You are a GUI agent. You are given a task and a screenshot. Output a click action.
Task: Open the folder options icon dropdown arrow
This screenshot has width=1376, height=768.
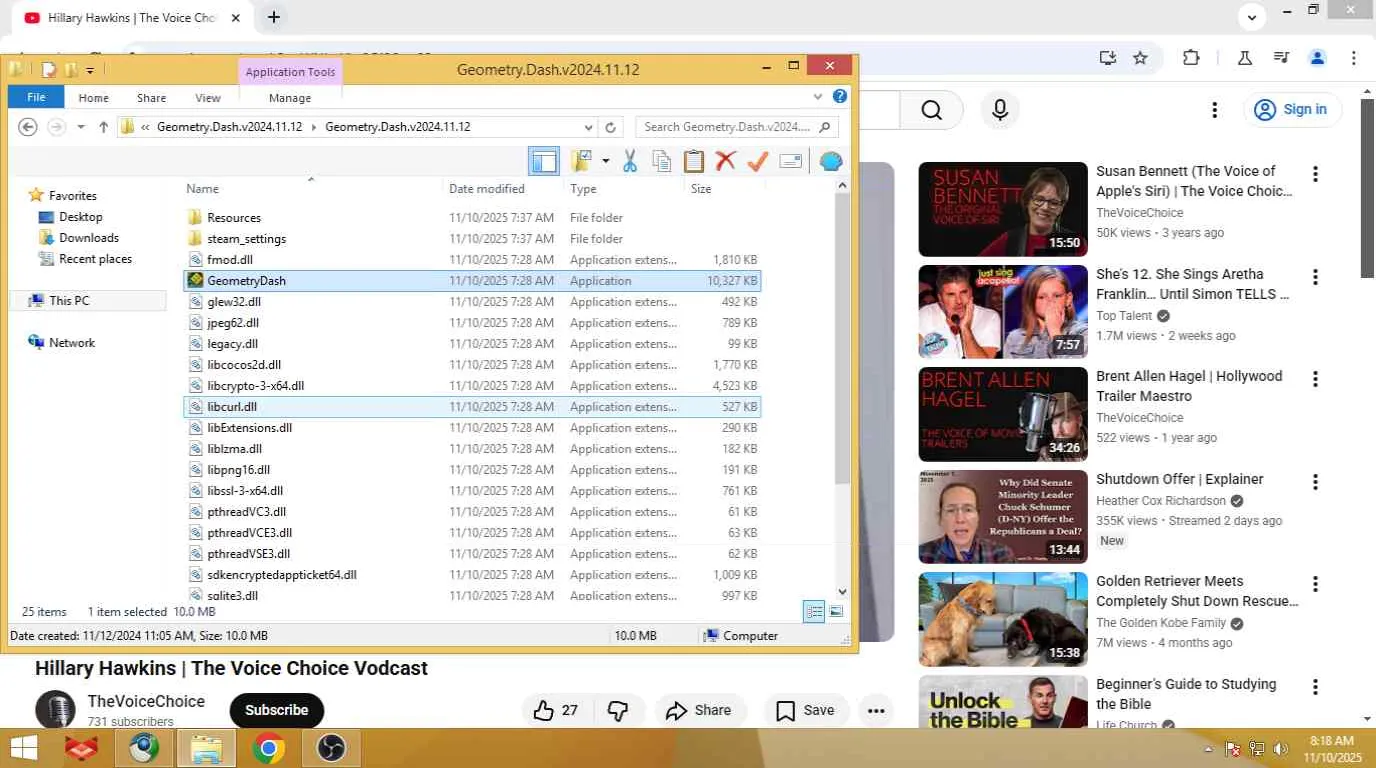click(606, 161)
